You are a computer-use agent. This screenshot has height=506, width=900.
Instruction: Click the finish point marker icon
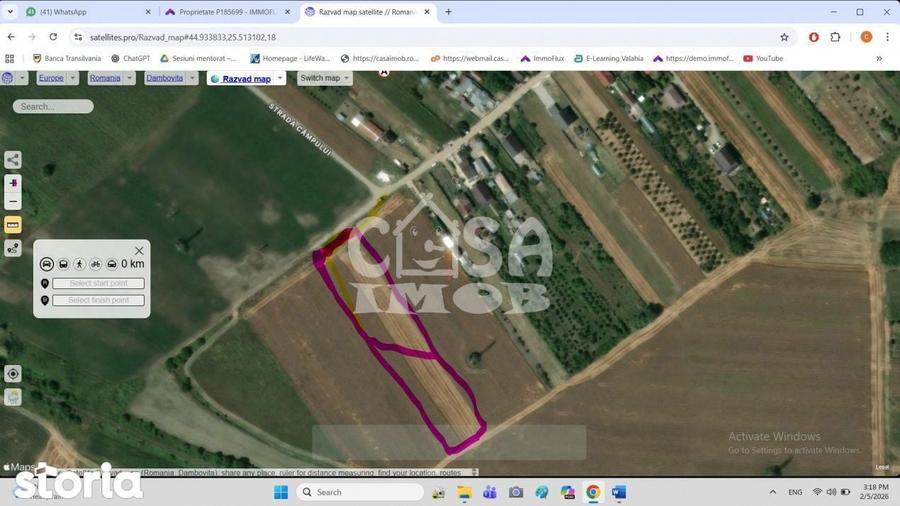point(45,300)
